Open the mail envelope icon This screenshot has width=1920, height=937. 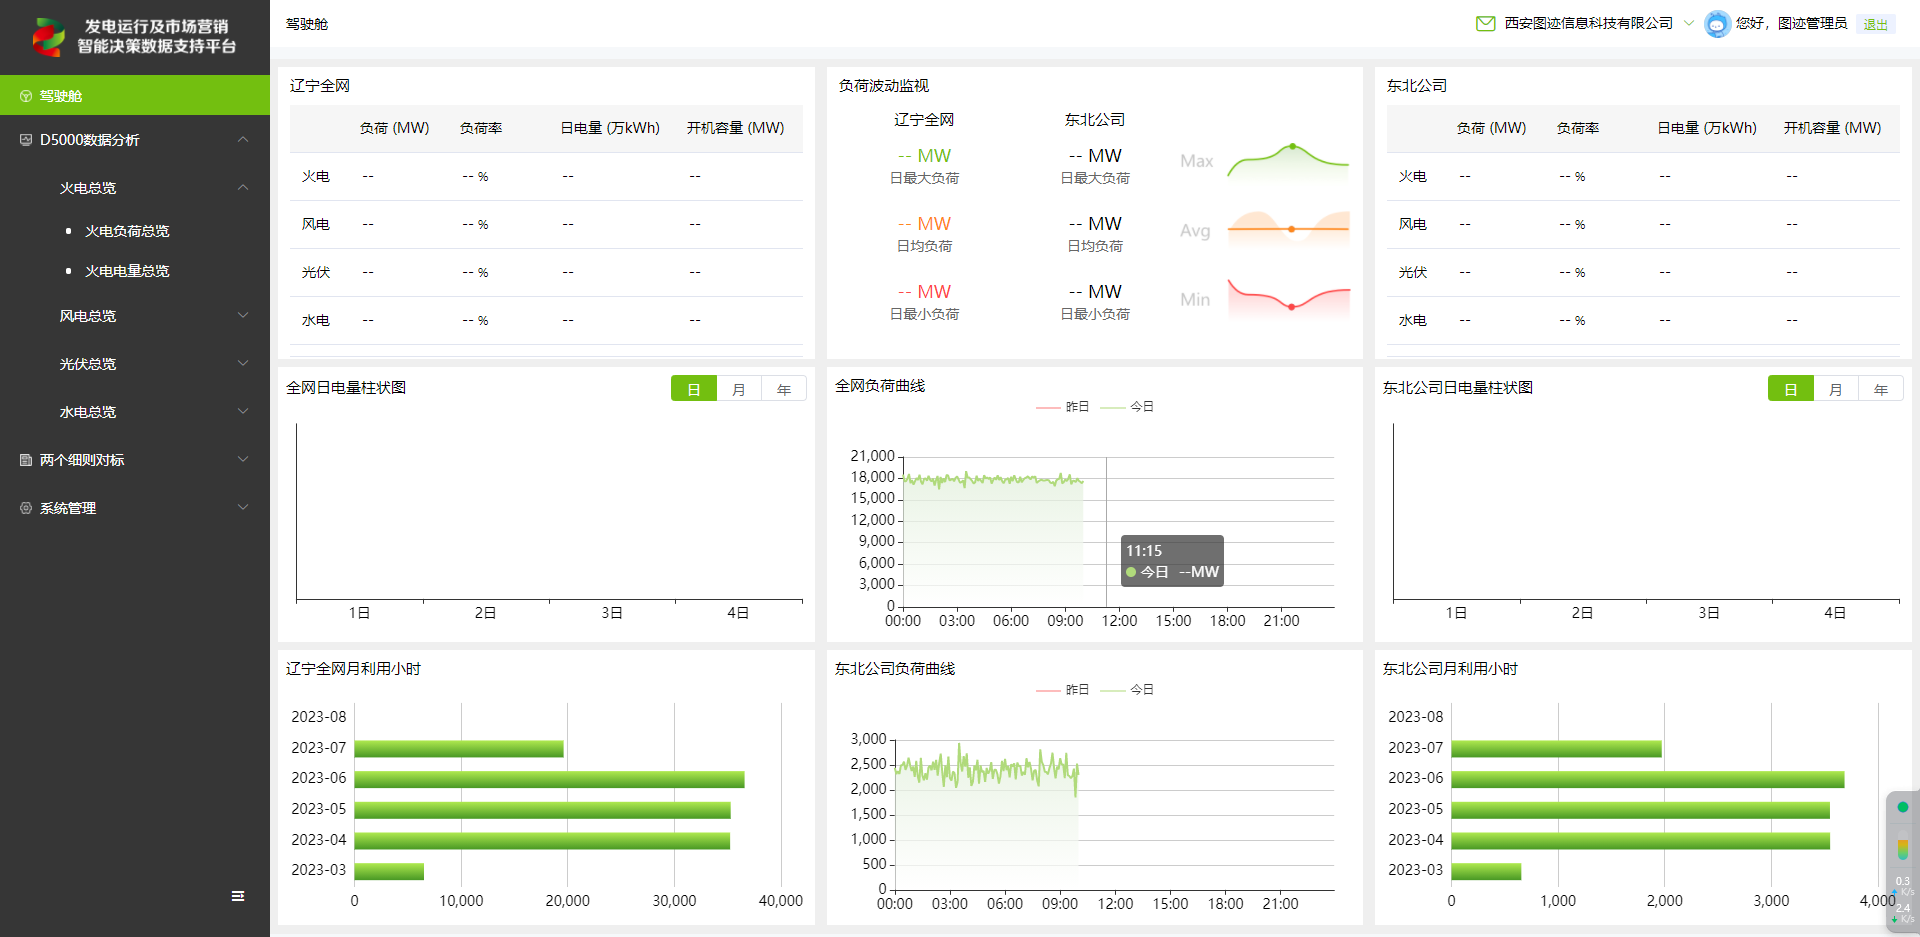(x=1486, y=23)
